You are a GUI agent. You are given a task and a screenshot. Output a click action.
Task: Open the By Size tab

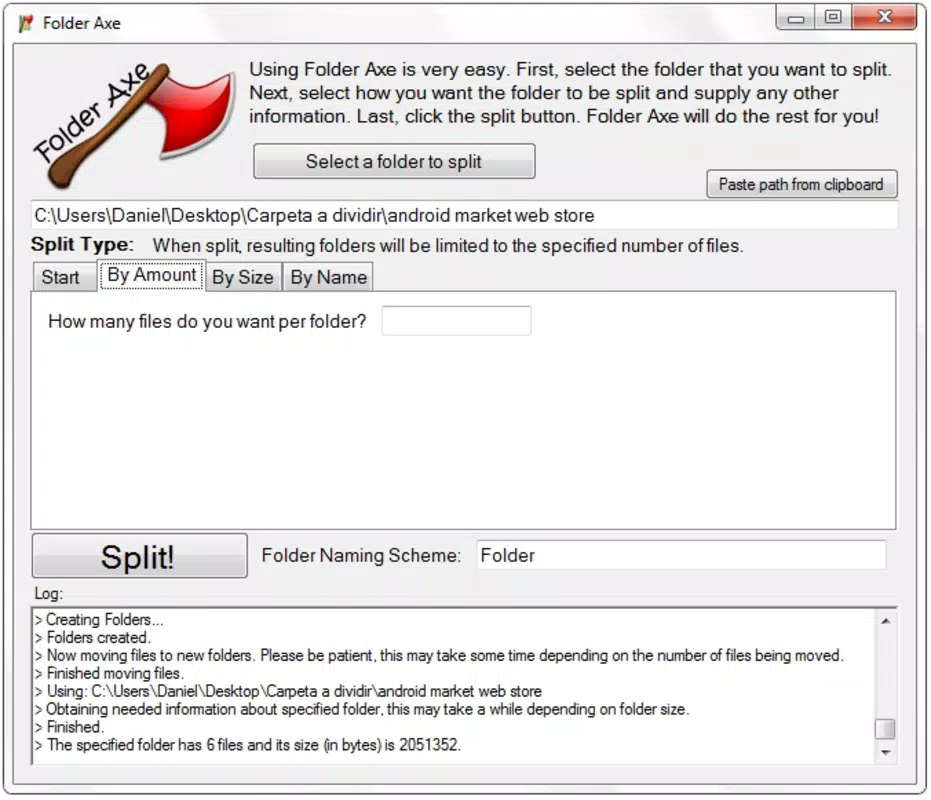point(243,277)
